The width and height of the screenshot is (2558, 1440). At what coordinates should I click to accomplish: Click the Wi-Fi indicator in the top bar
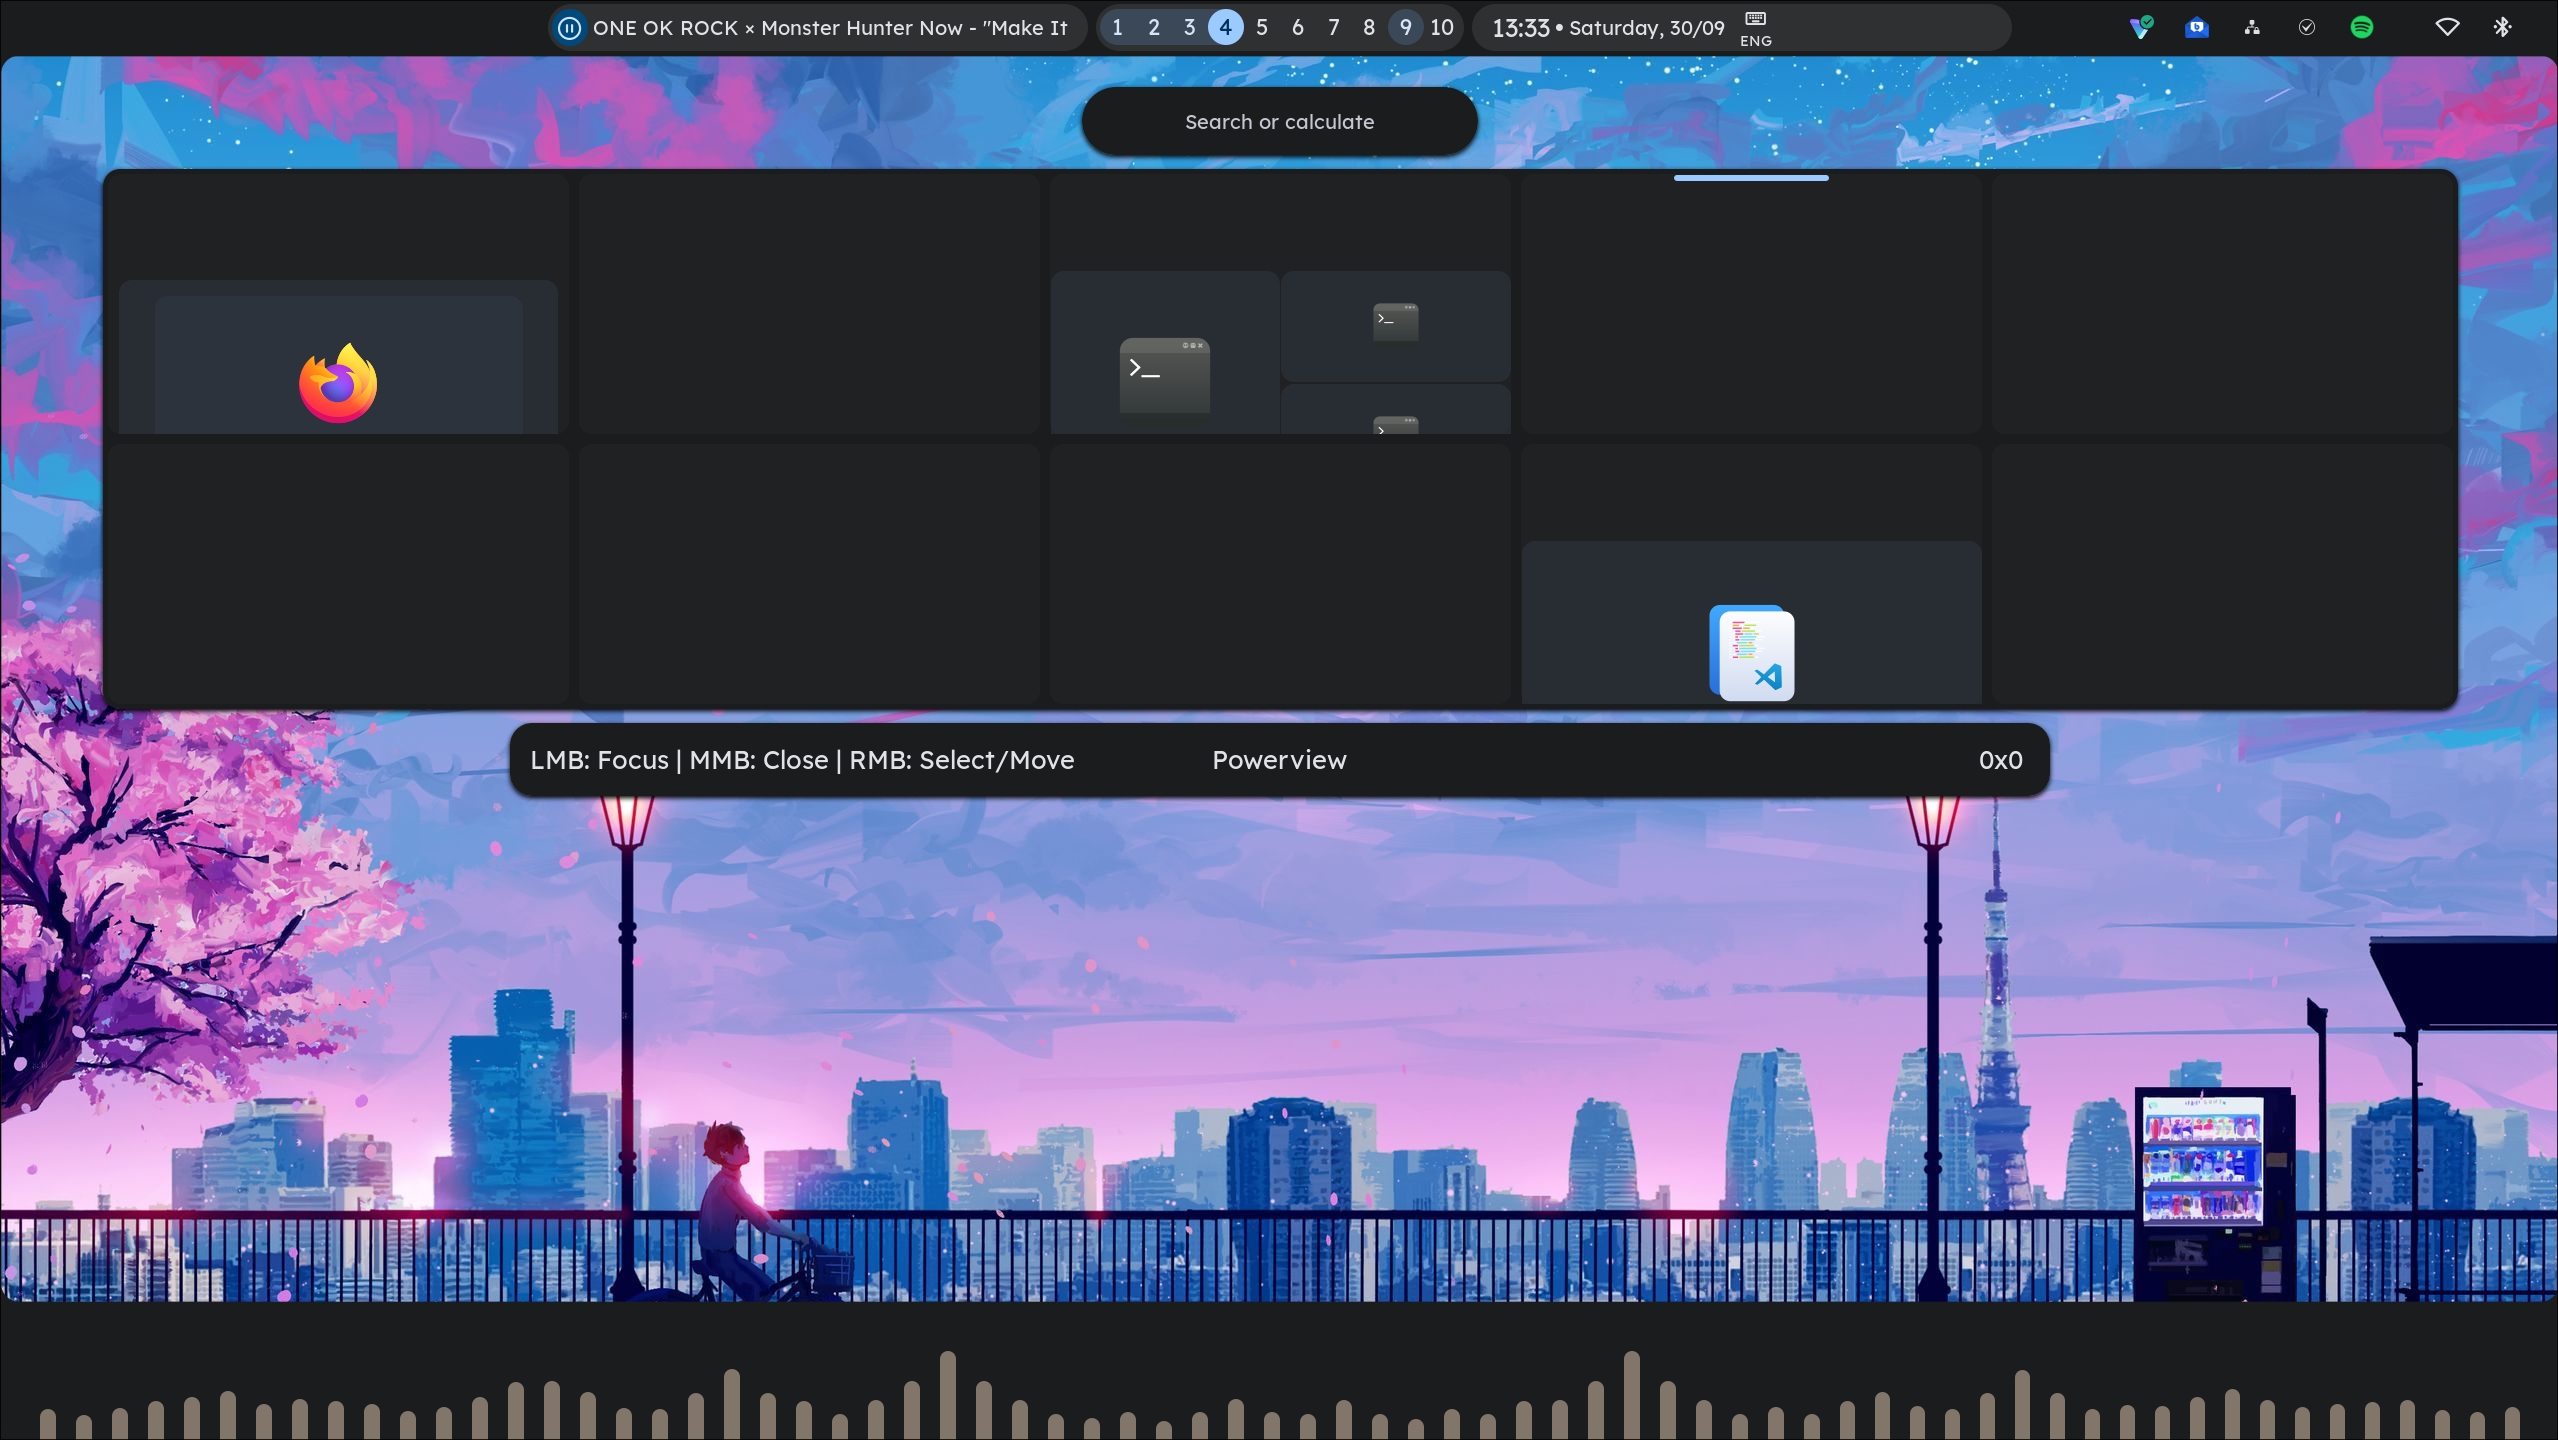pyautogui.click(x=2446, y=27)
